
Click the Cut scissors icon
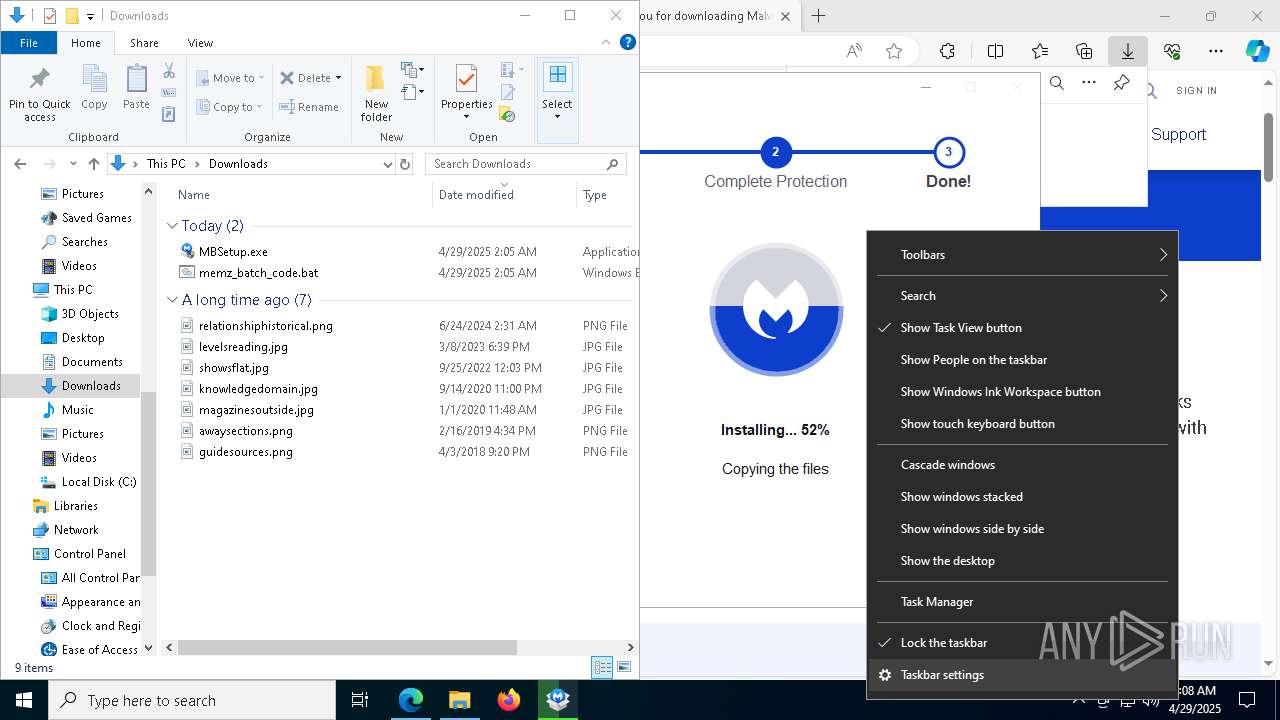click(x=169, y=71)
